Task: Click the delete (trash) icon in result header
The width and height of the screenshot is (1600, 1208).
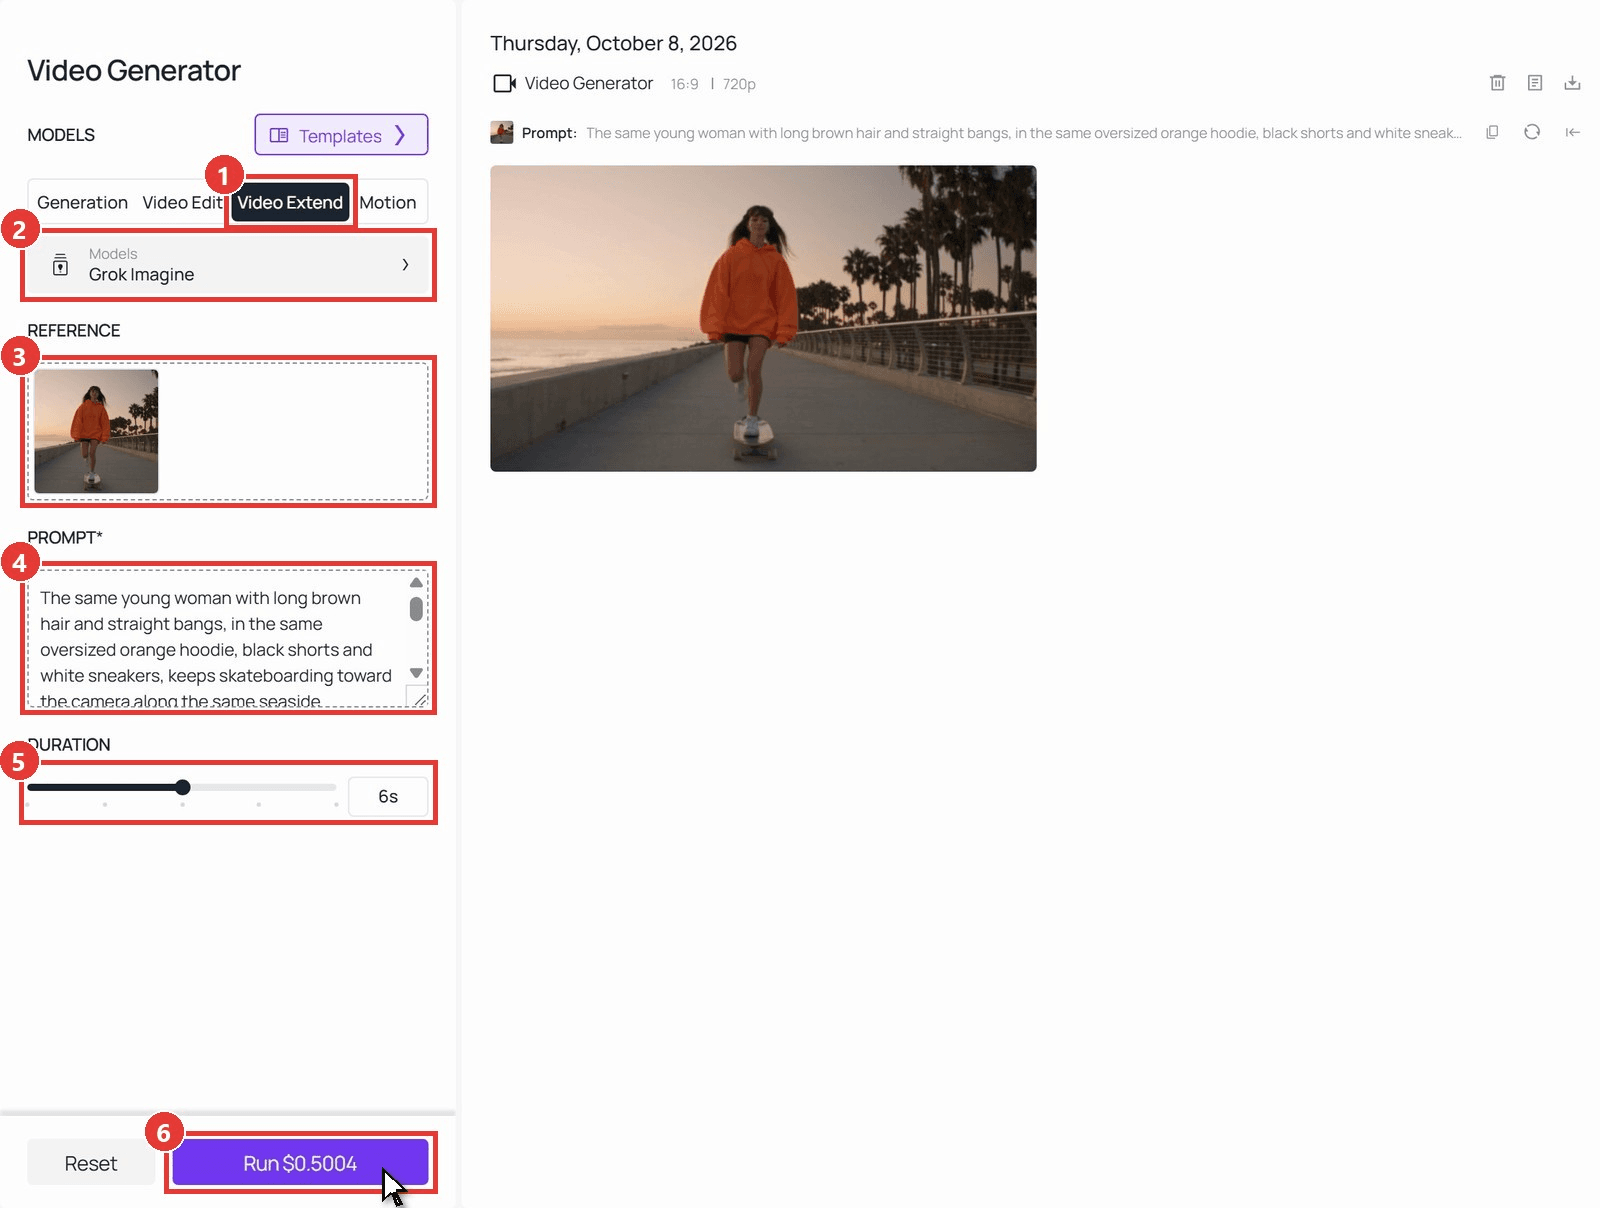Action: tap(1497, 83)
